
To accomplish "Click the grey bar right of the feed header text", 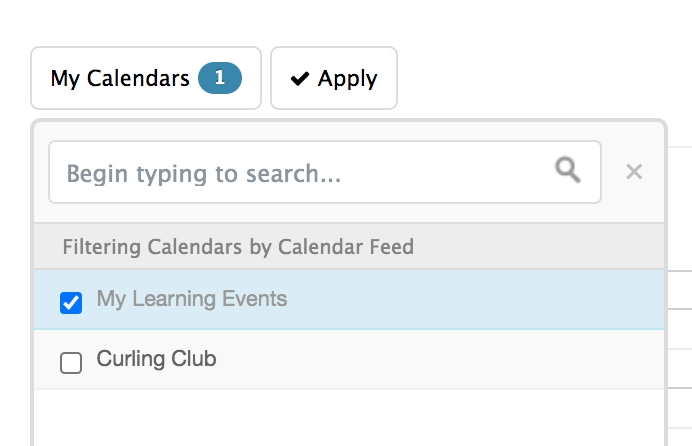I will (x=540, y=246).
